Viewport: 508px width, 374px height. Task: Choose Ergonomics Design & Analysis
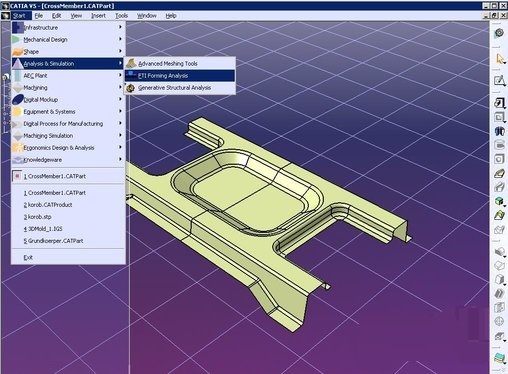(x=68, y=147)
